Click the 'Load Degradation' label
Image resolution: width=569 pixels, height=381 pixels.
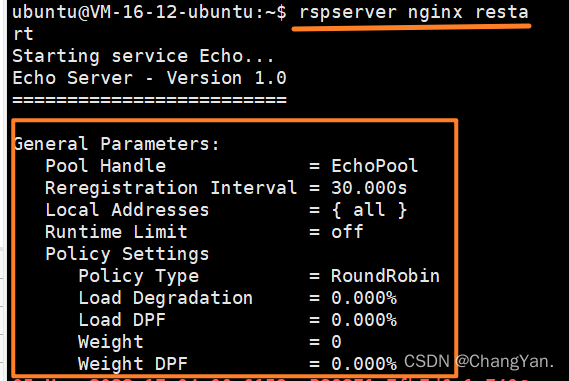[165, 298]
